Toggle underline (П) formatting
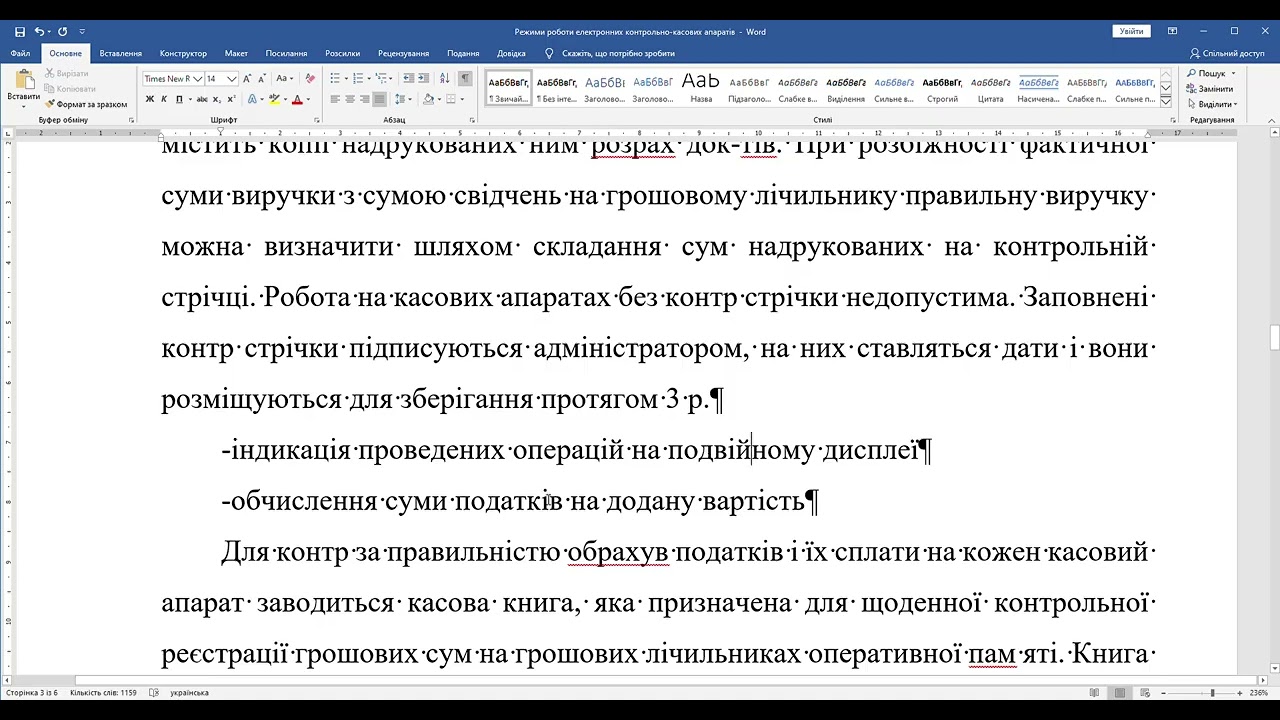Viewport: 1280px width, 720px height. pos(179,99)
